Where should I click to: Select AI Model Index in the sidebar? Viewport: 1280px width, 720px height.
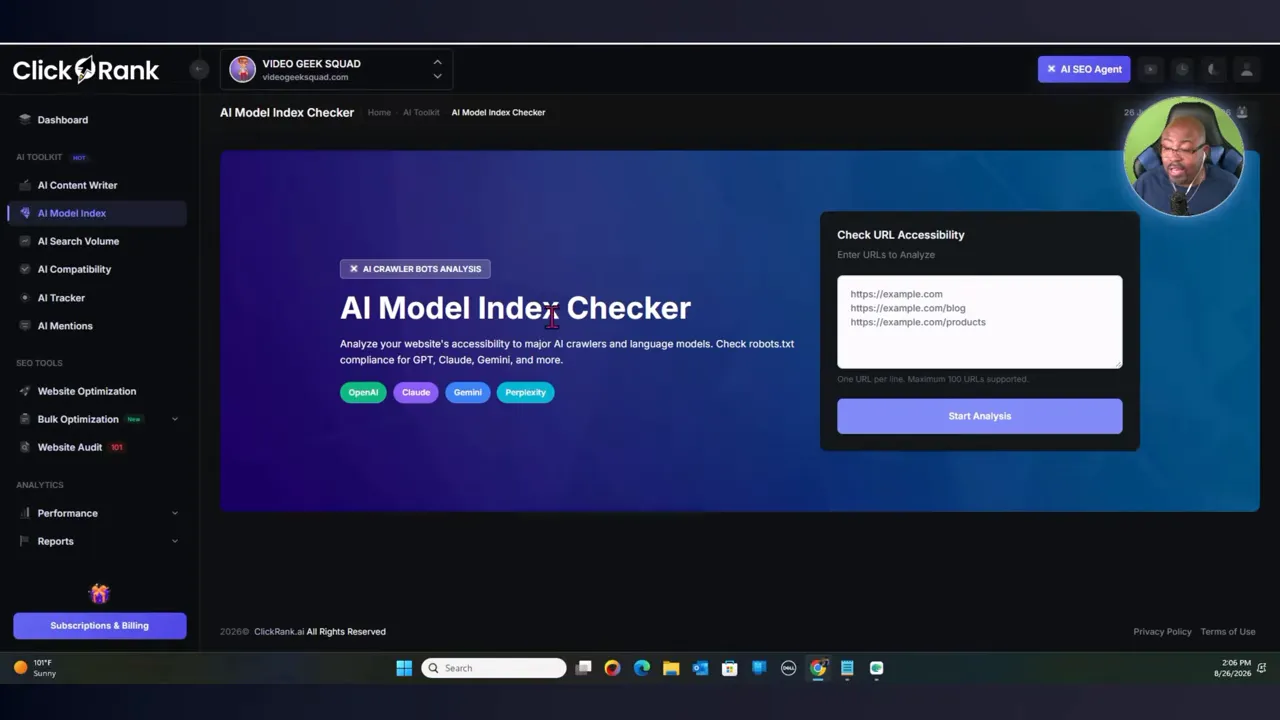[97, 213]
